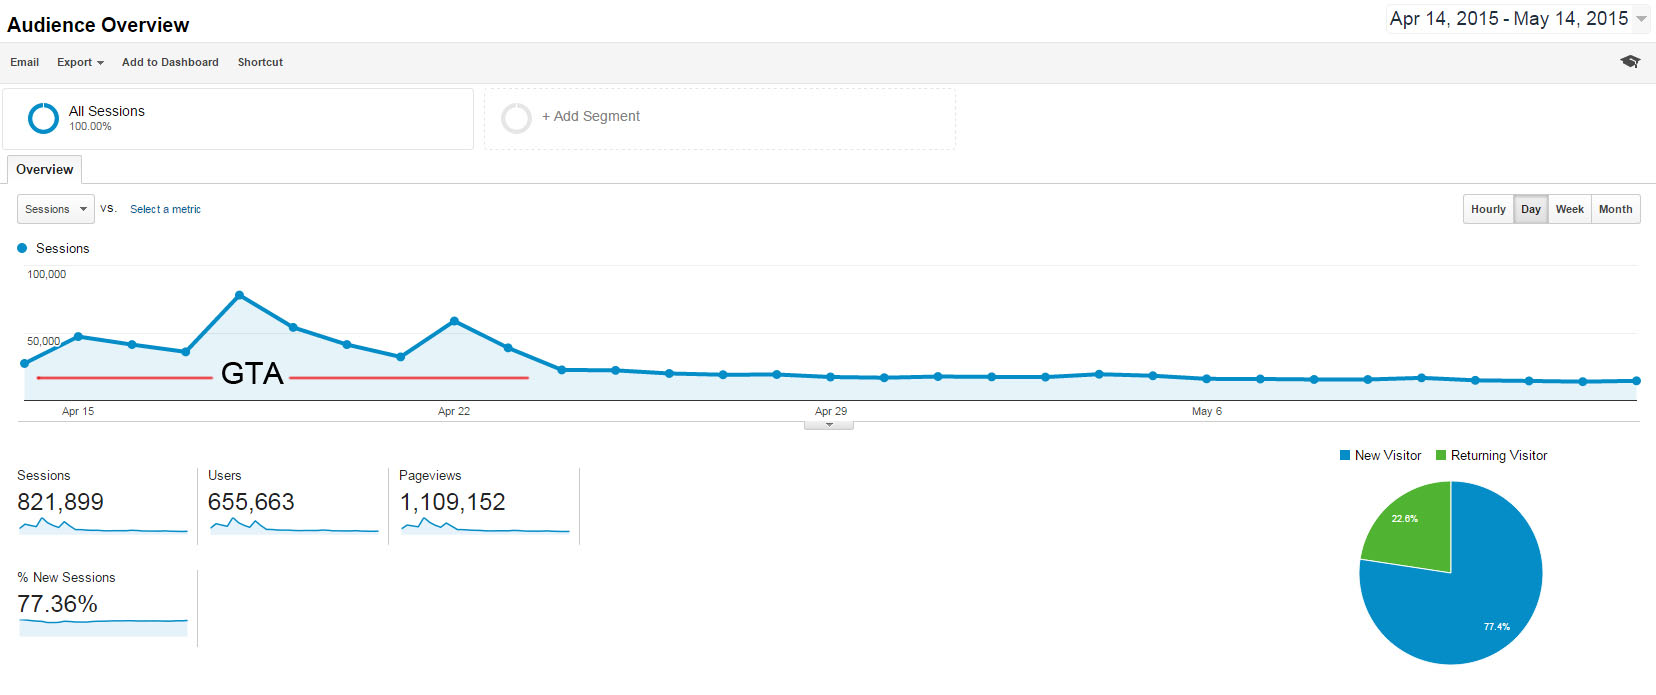
Task: Switch chart granularity to Week
Action: click(x=1569, y=209)
